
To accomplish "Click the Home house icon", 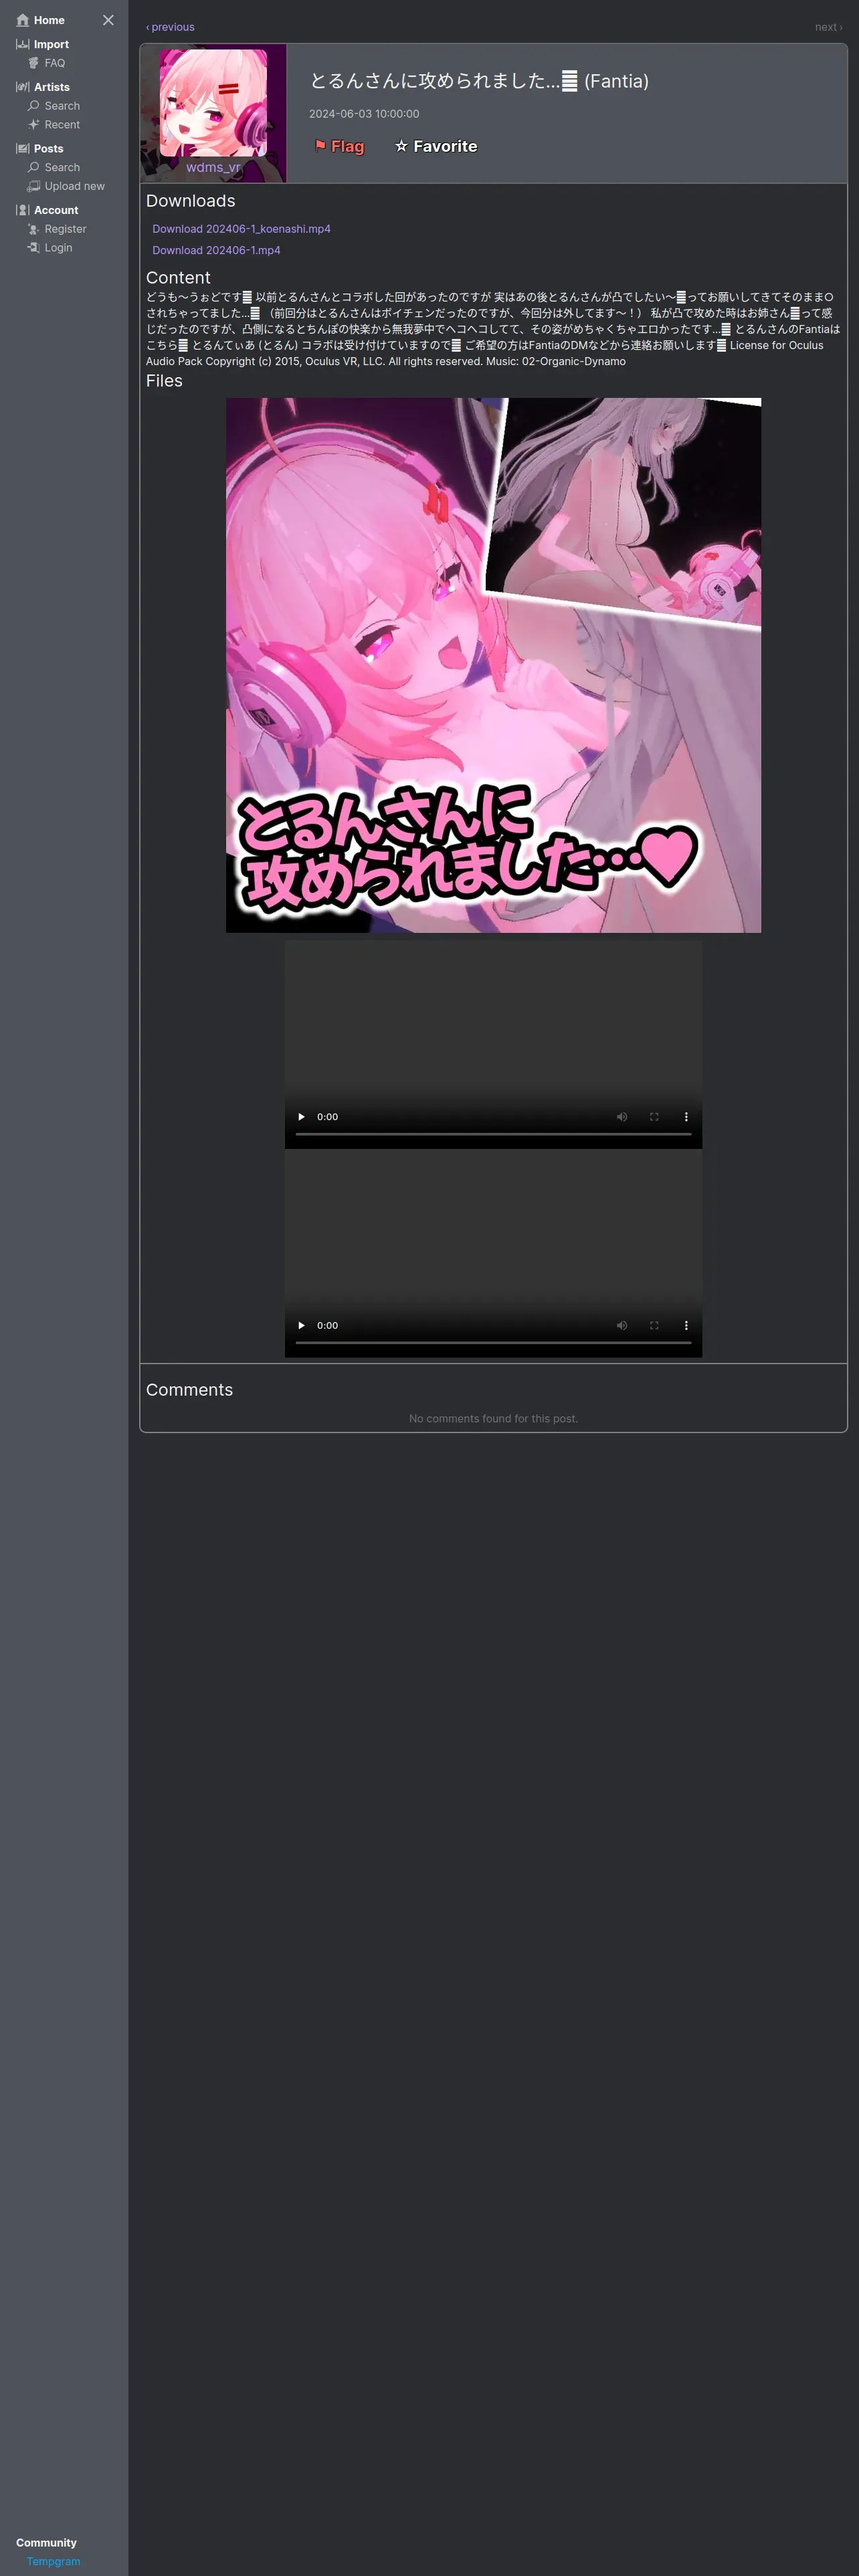I will [23, 20].
